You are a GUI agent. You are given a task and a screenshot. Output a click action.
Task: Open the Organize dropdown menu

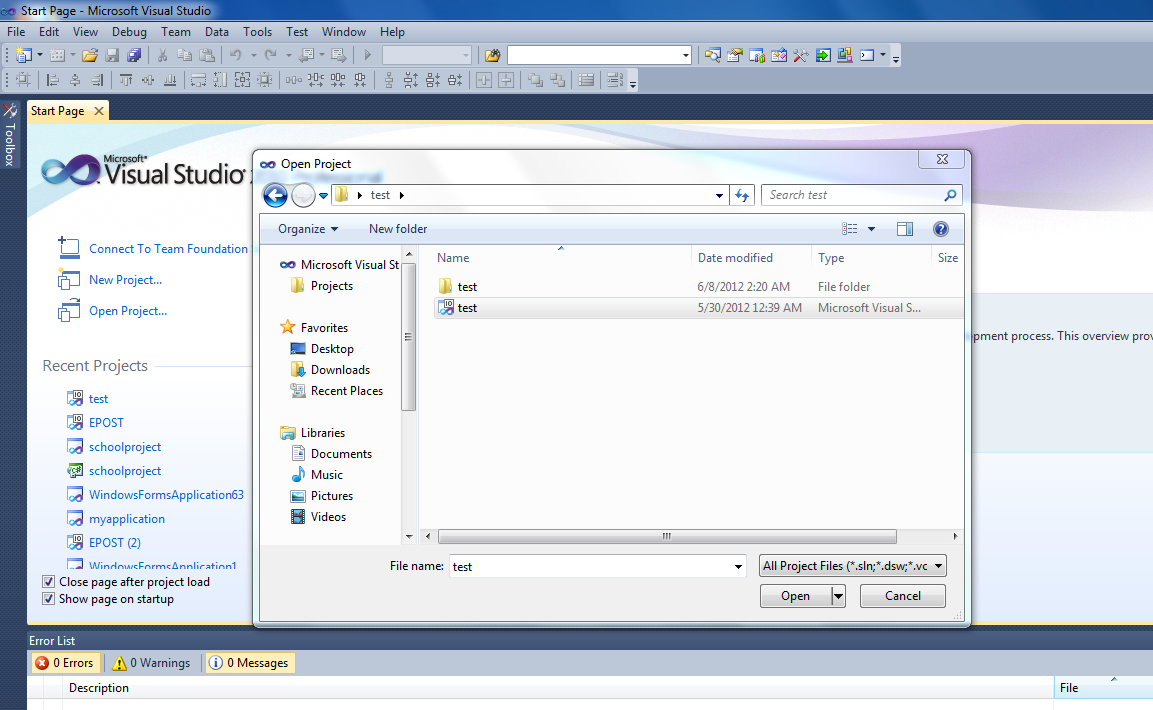pos(308,229)
